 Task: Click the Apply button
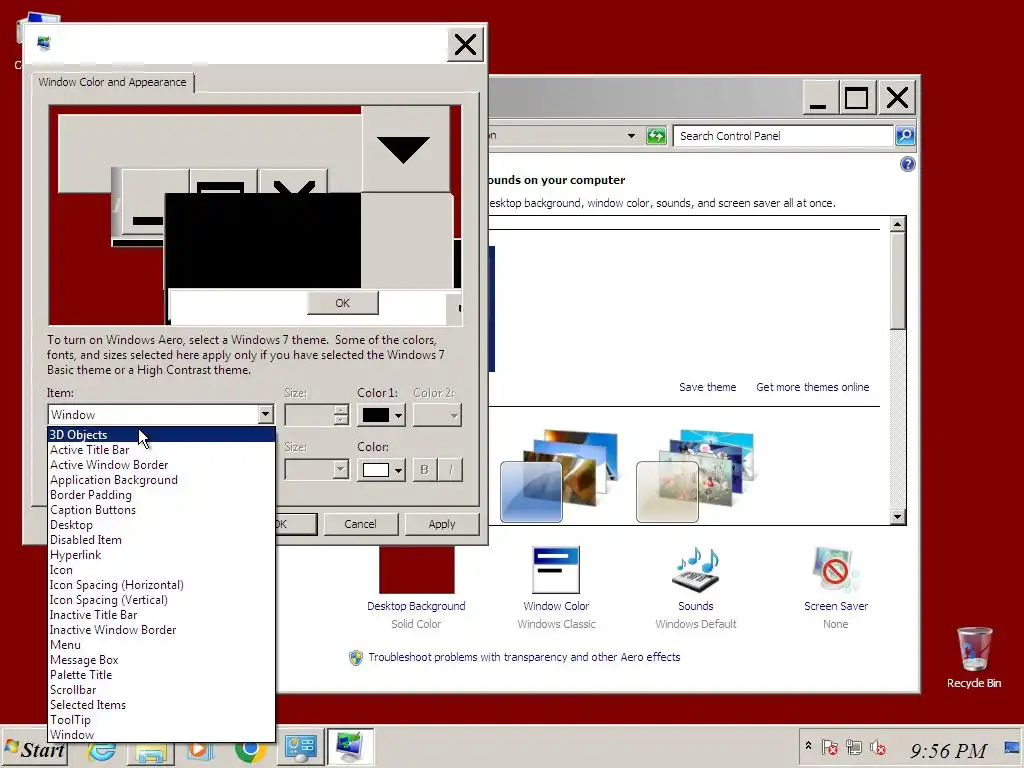click(441, 524)
